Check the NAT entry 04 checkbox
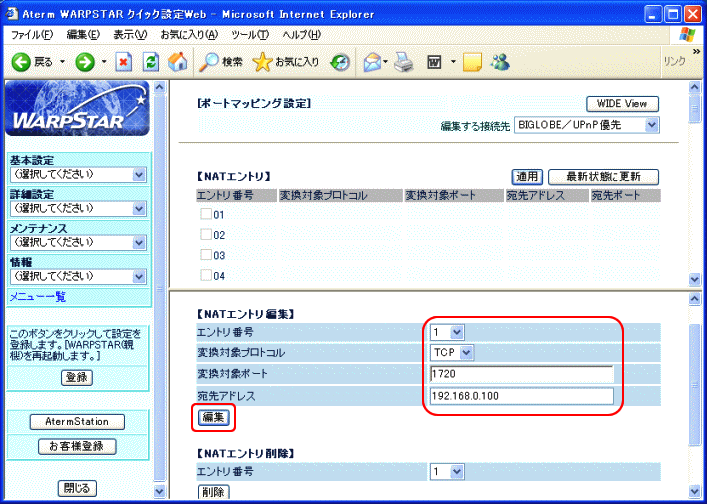 [206, 276]
